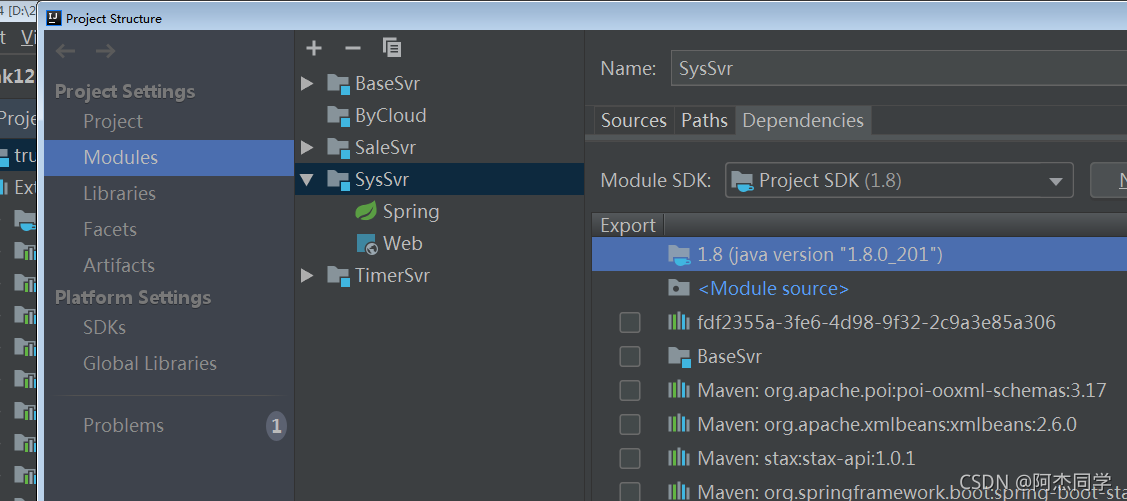1127x501 pixels.
Task: Click the module Name input field
Action: pyautogui.click(x=898, y=68)
